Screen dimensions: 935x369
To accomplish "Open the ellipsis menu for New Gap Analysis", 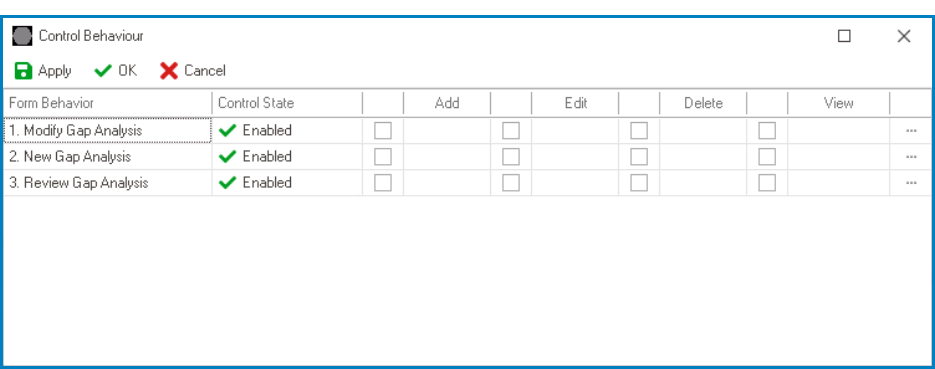I will [x=911, y=157].
